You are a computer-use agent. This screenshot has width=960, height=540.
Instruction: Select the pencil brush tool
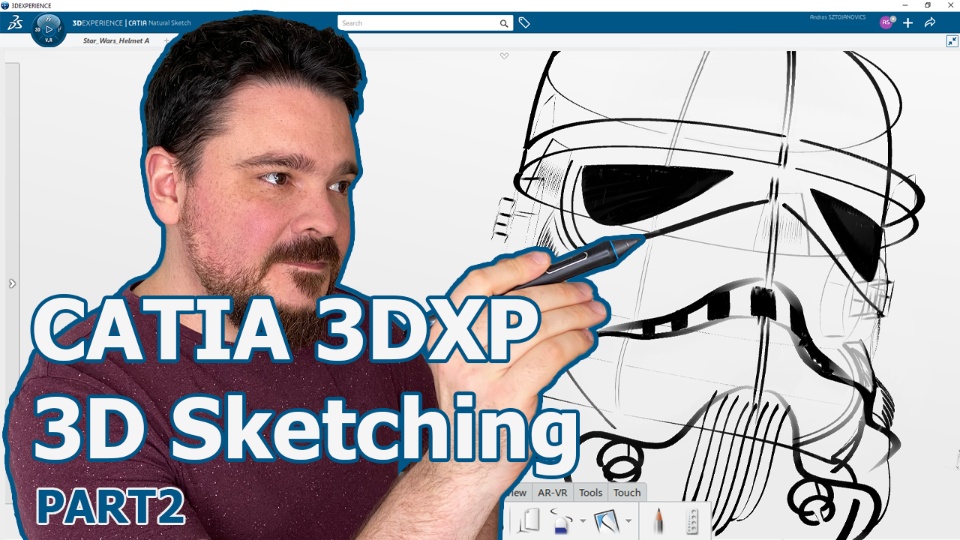point(659,521)
